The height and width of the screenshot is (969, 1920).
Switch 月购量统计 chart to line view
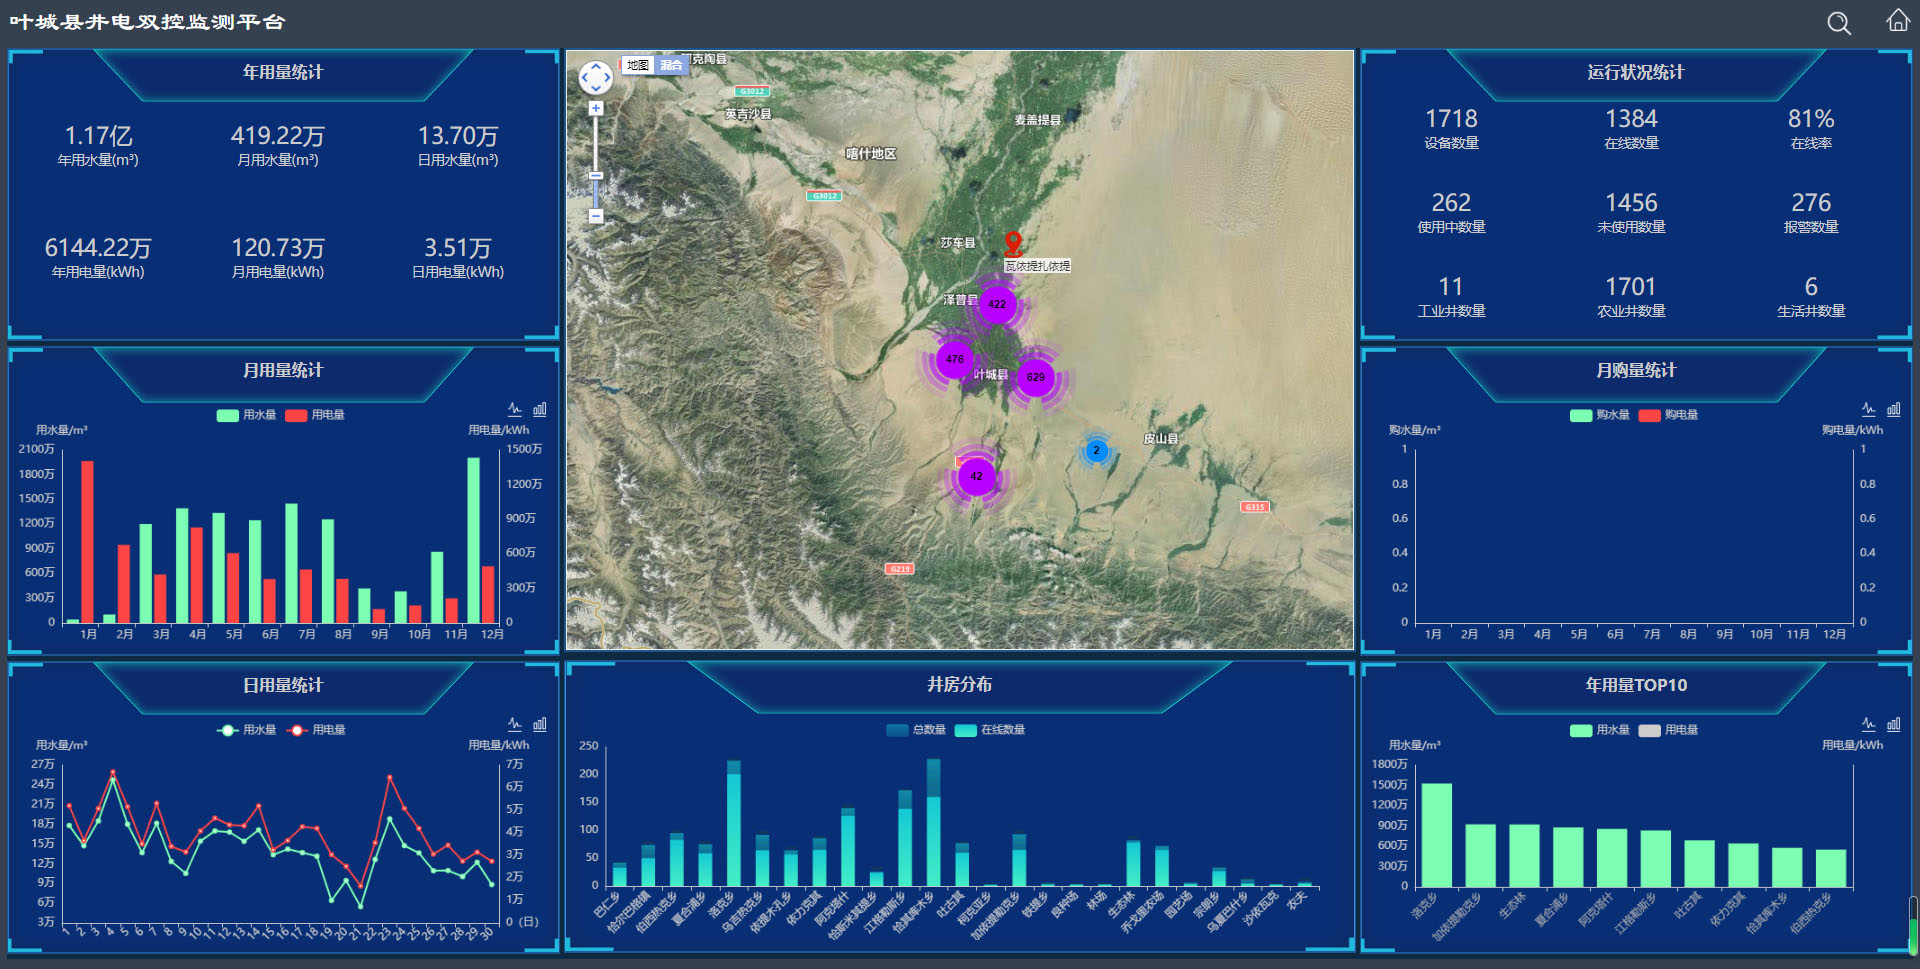pos(1868,409)
